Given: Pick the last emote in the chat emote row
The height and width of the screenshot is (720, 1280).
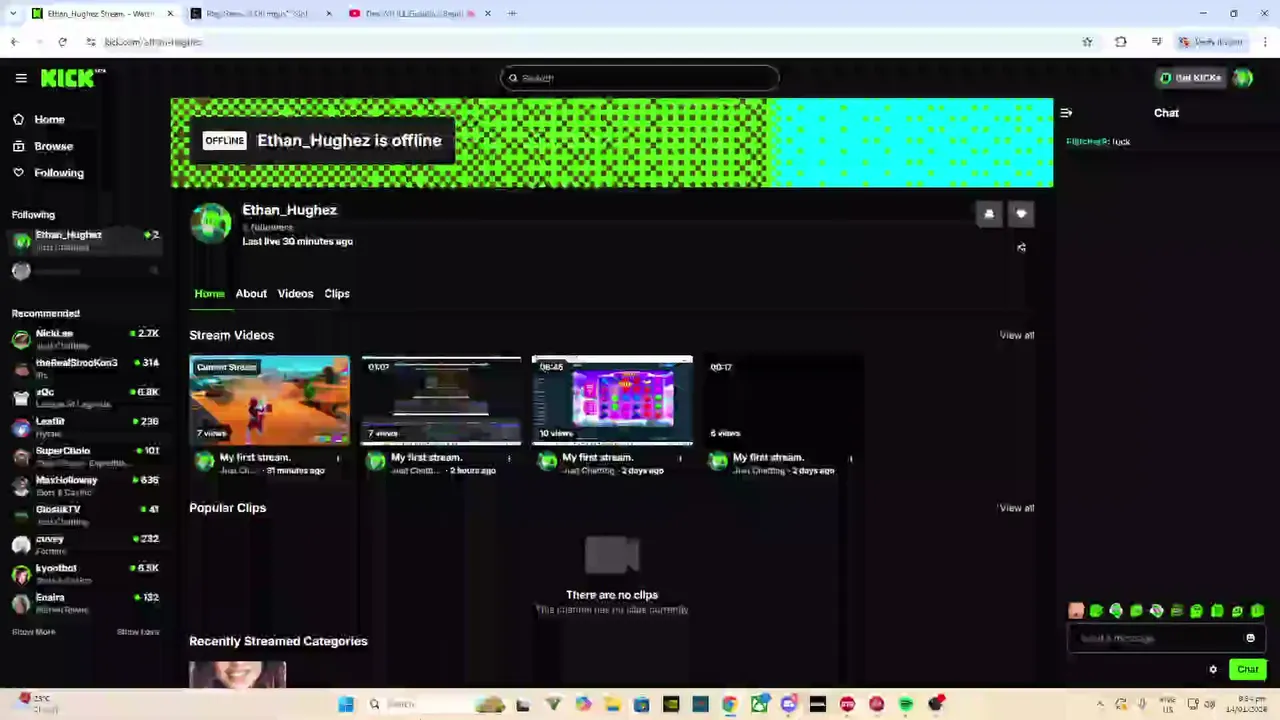Looking at the screenshot, I should tap(1257, 610).
